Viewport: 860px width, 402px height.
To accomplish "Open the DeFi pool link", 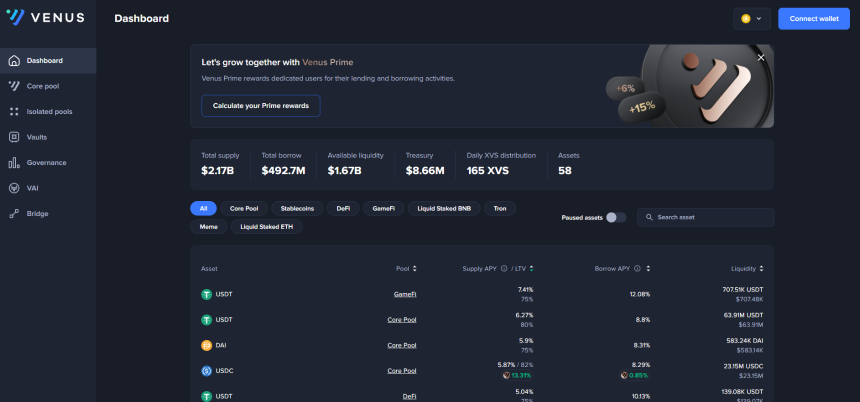I will (410, 396).
